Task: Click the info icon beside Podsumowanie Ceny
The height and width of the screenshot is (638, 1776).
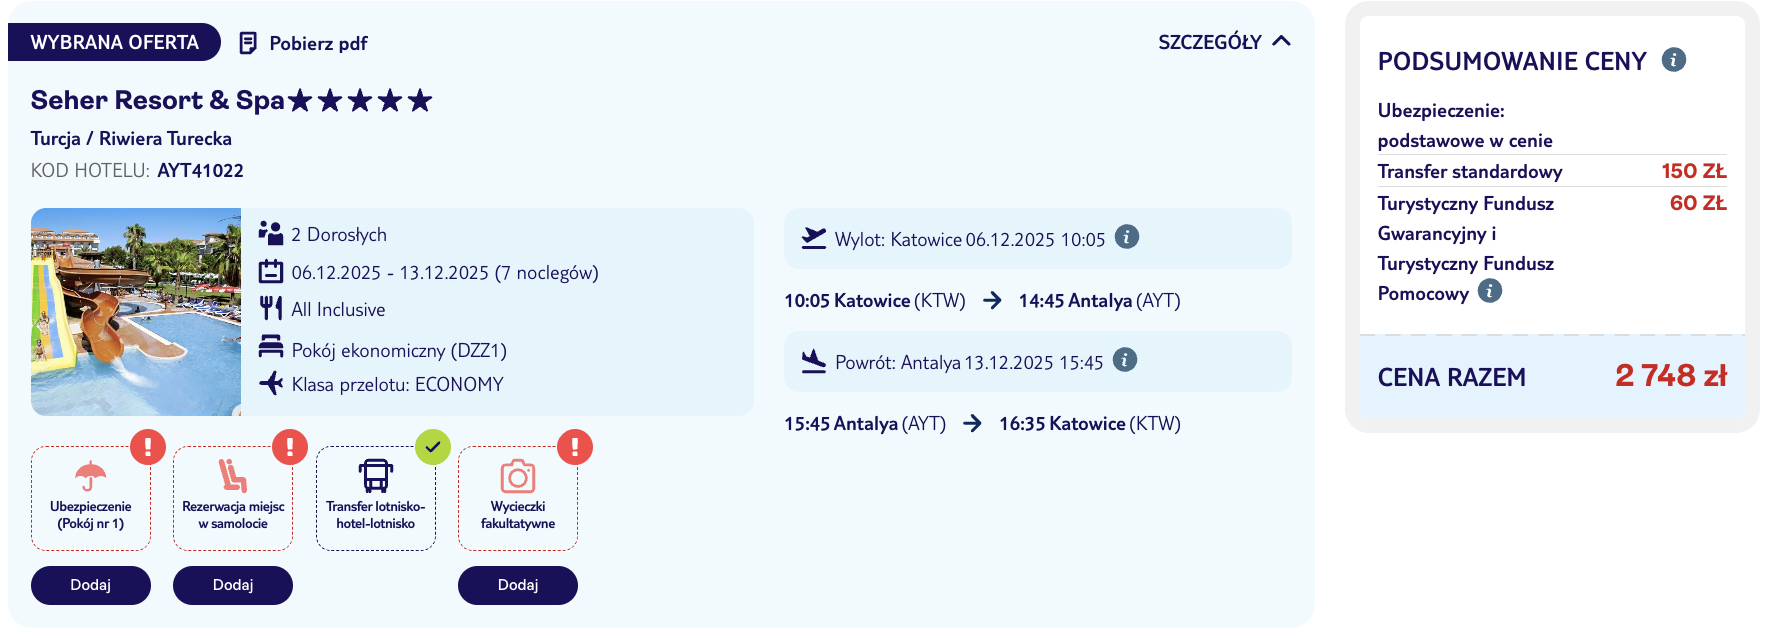Action: (1673, 60)
